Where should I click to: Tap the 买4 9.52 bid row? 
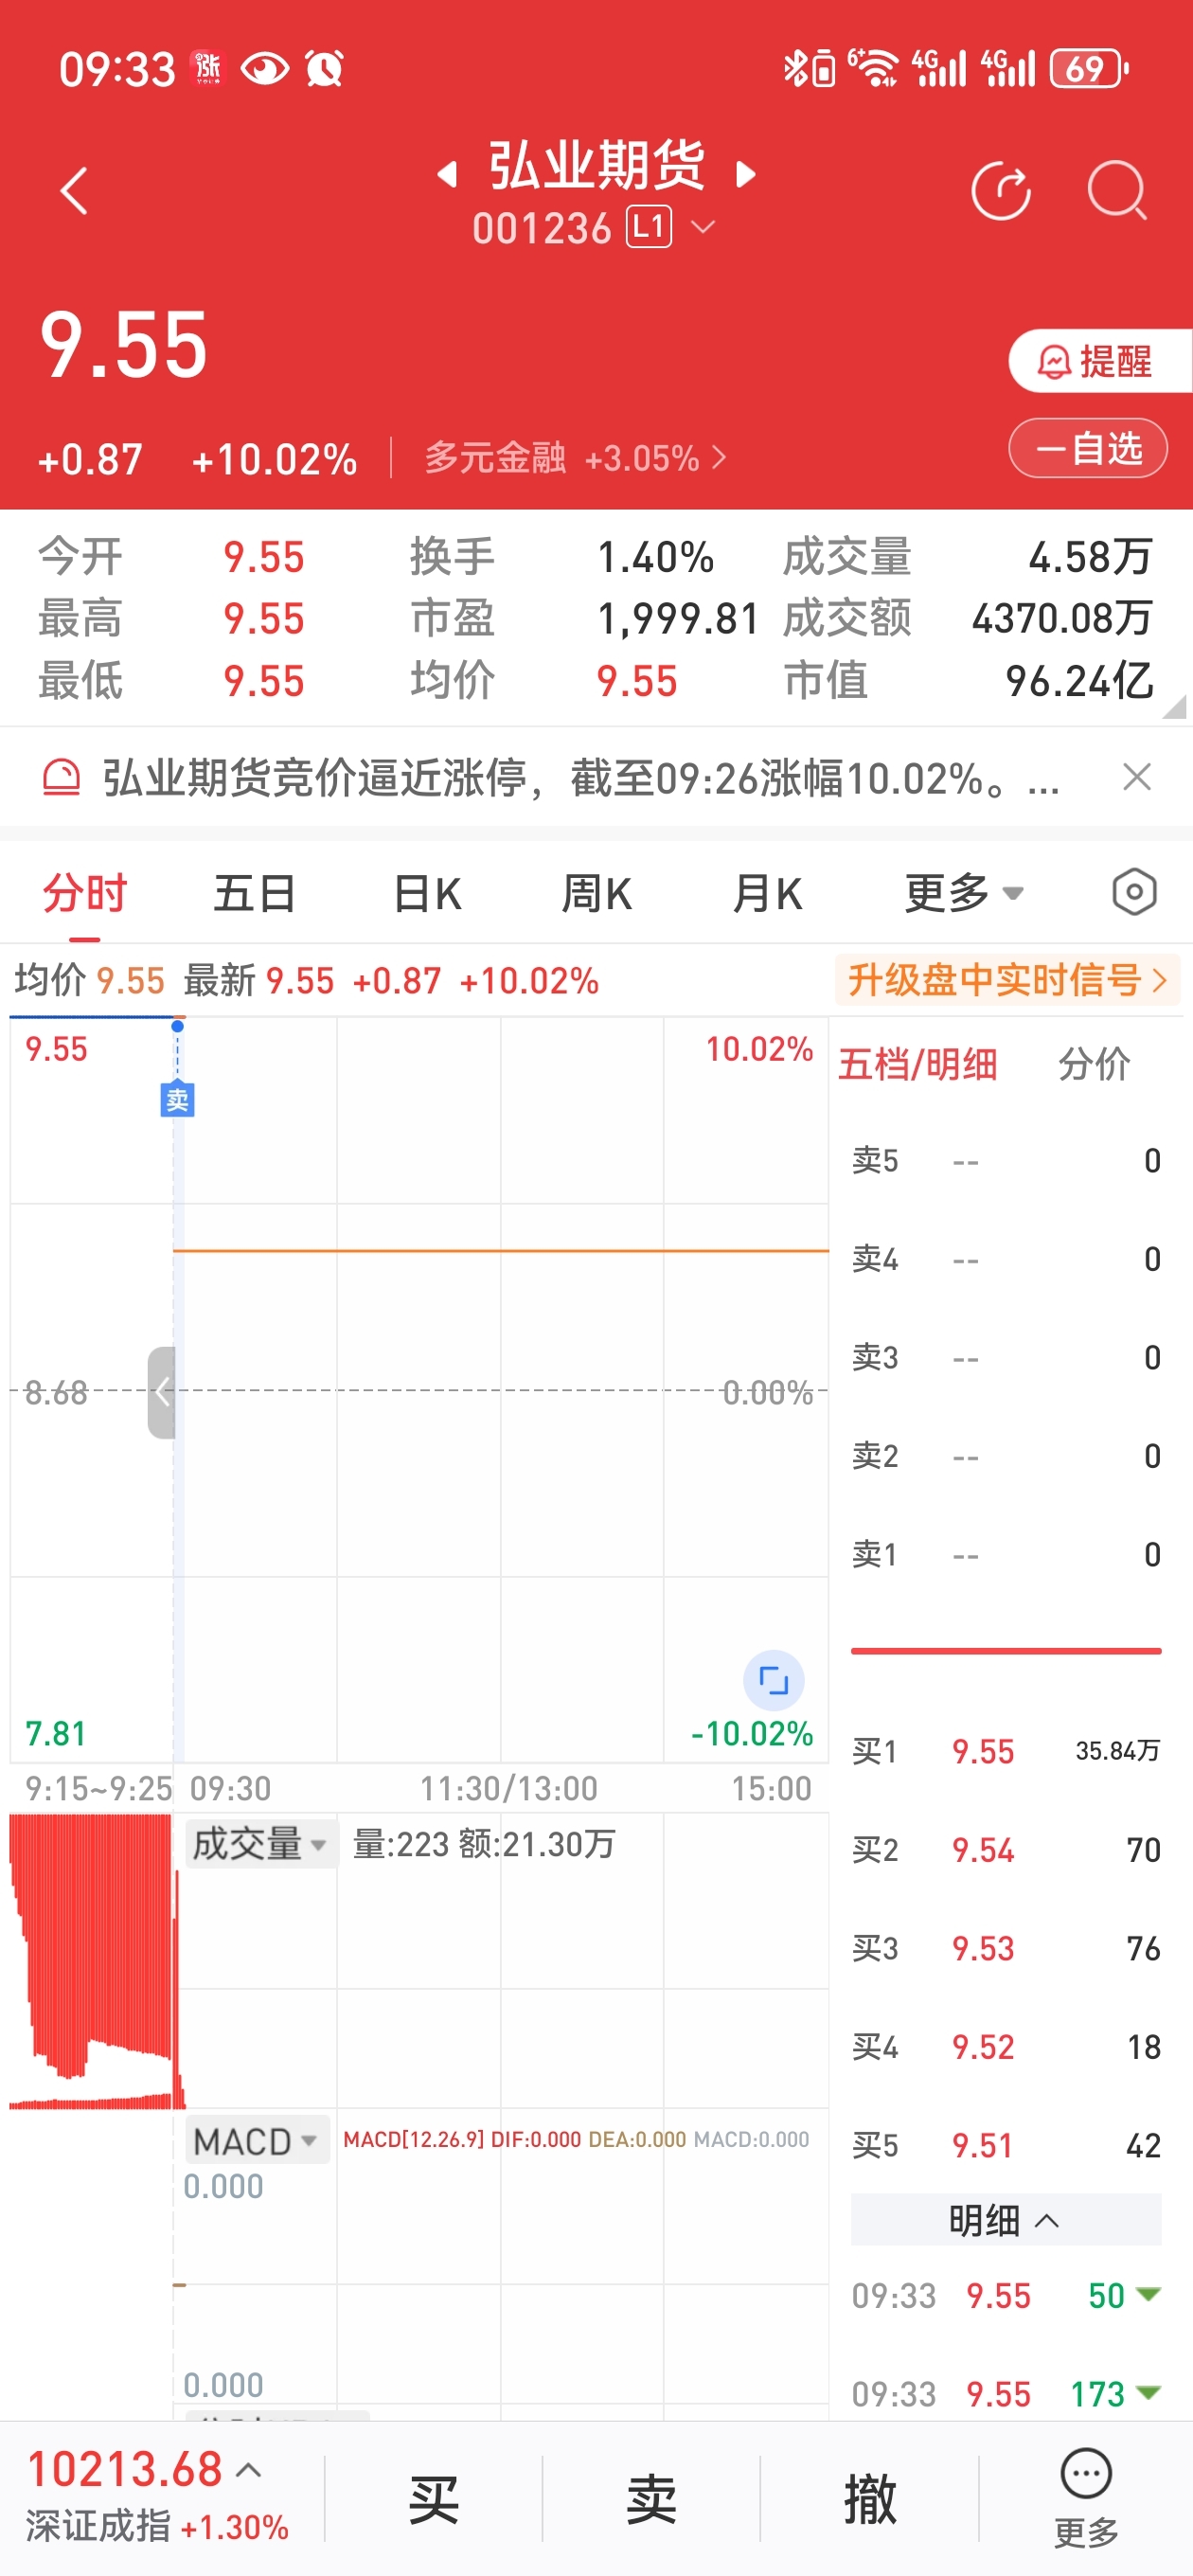click(1006, 2047)
